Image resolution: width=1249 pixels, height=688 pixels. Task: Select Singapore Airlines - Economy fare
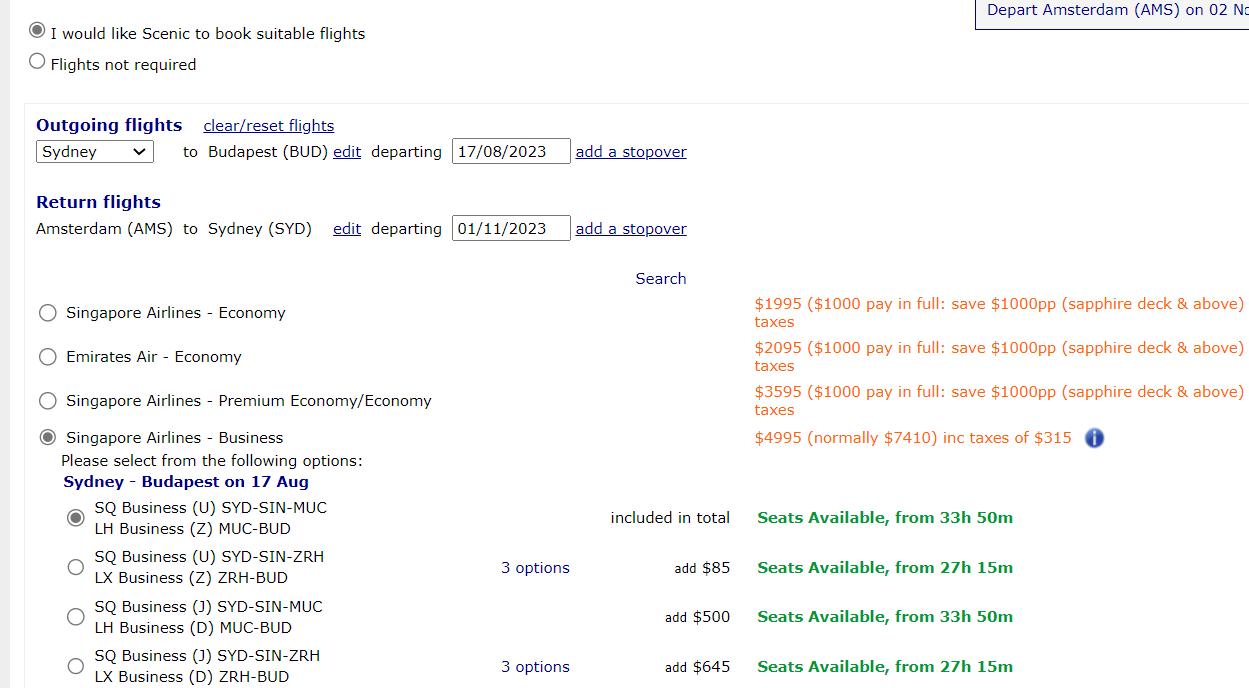coord(47,313)
